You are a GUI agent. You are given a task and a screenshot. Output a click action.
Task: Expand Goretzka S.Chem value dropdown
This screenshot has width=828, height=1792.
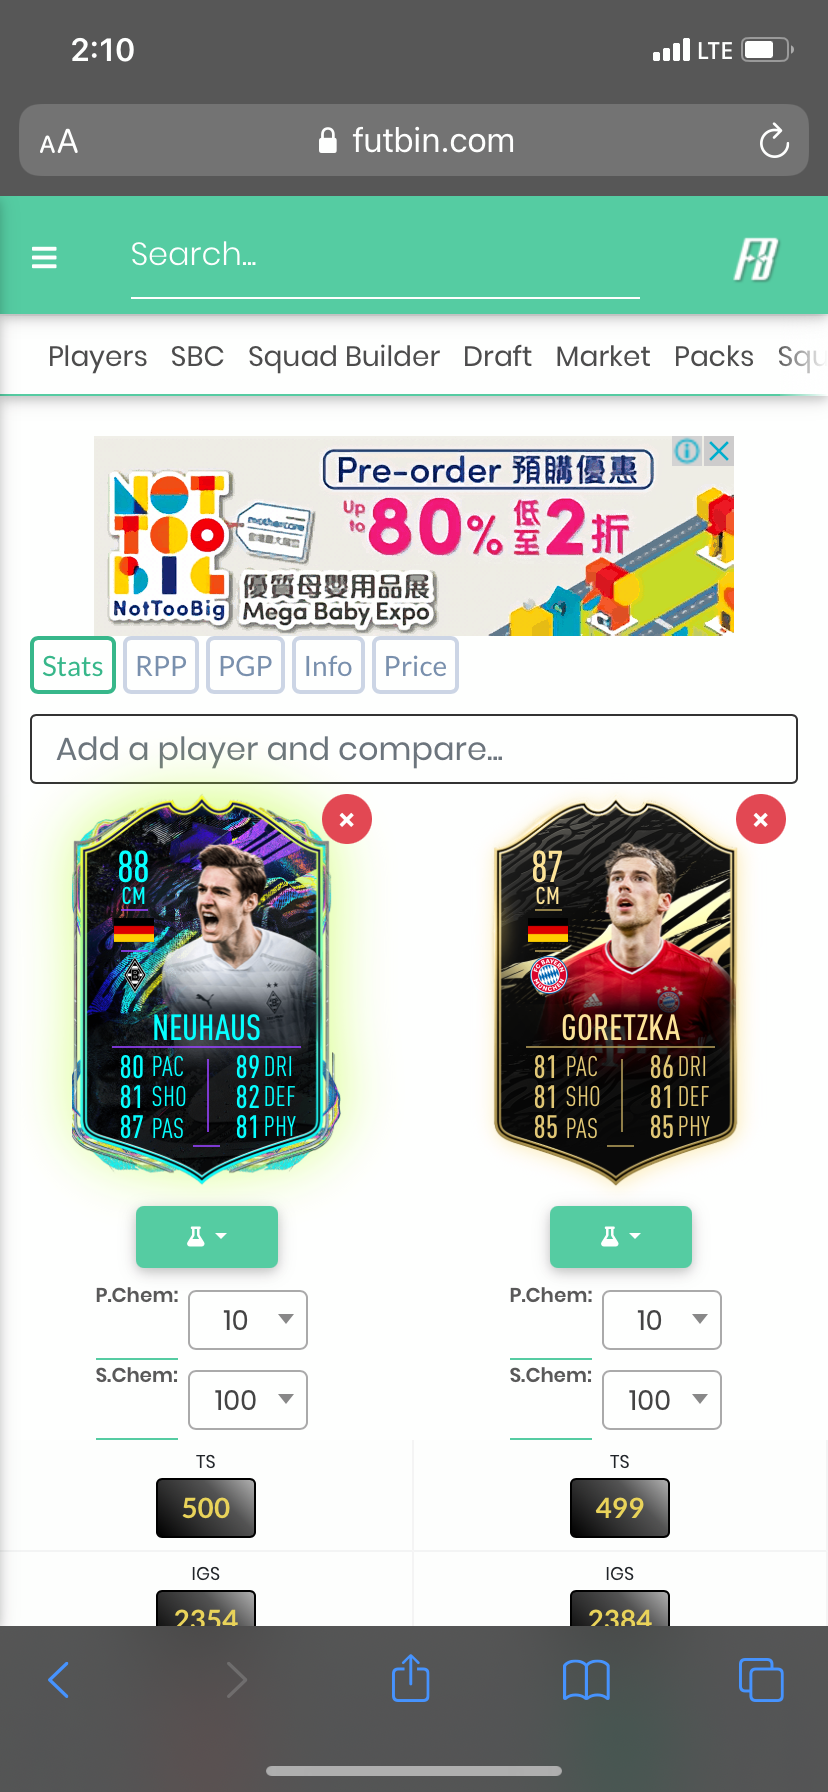(x=662, y=1400)
